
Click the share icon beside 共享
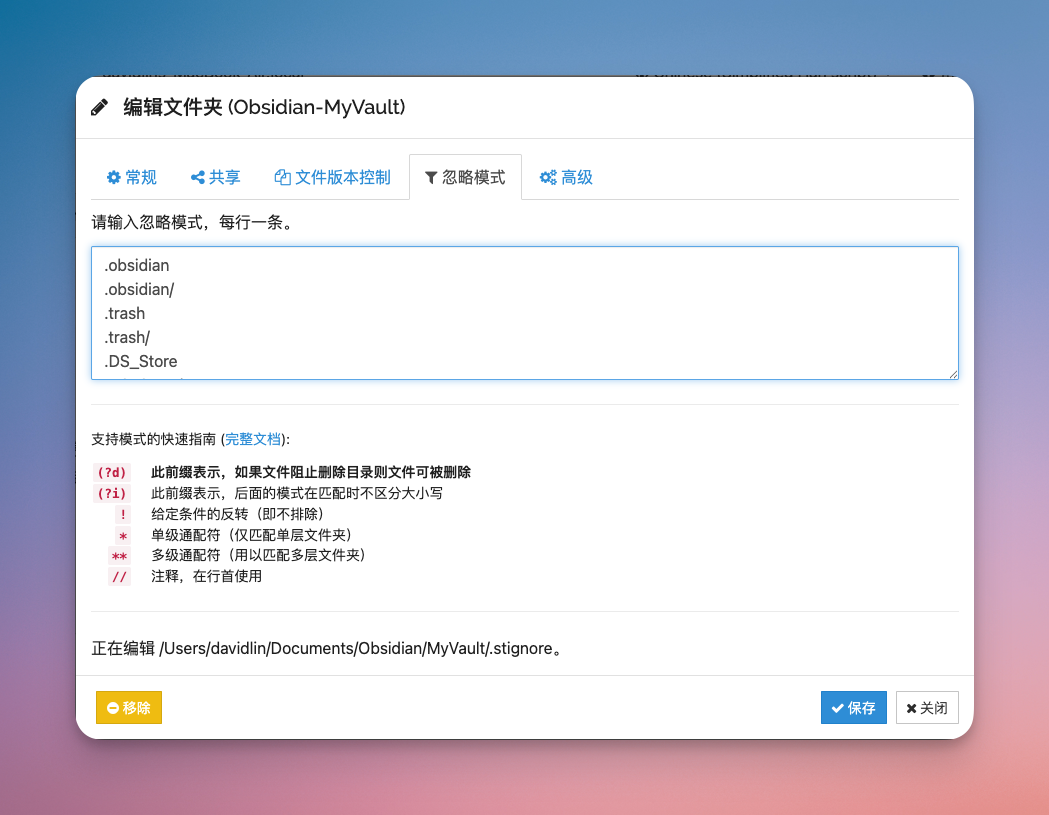(197, 177)
